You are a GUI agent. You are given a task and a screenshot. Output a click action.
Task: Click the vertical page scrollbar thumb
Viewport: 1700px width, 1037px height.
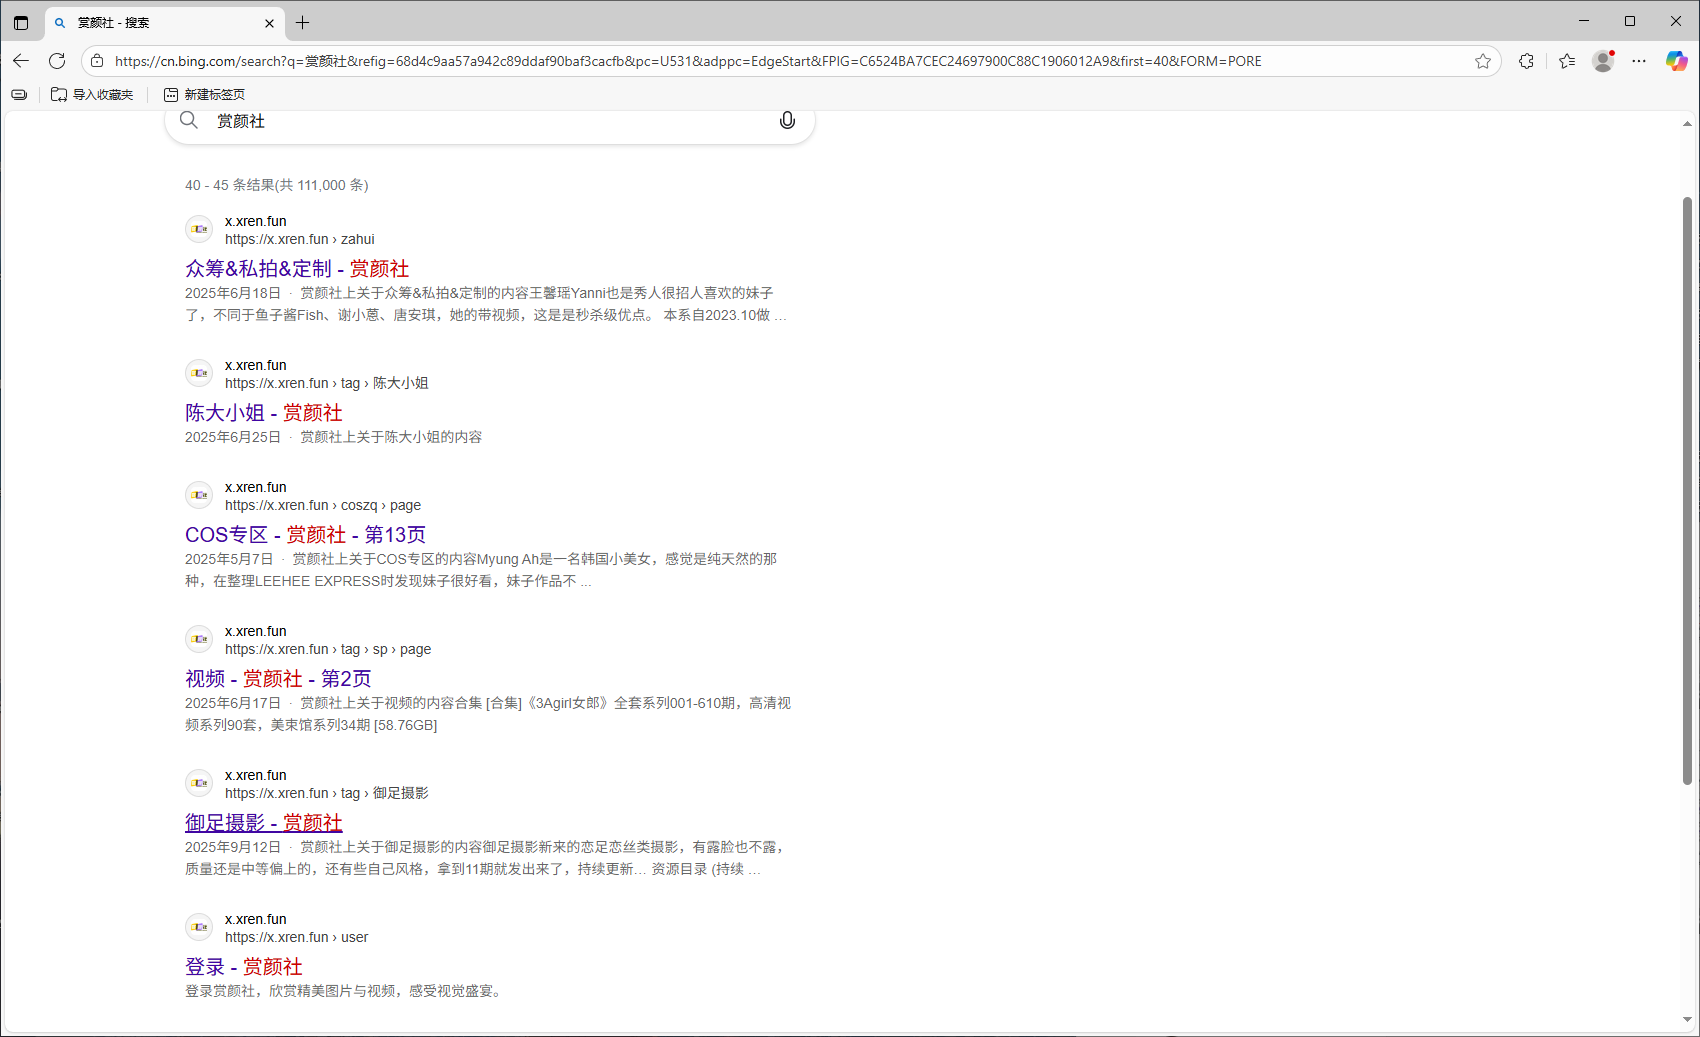coord(1687,490)
